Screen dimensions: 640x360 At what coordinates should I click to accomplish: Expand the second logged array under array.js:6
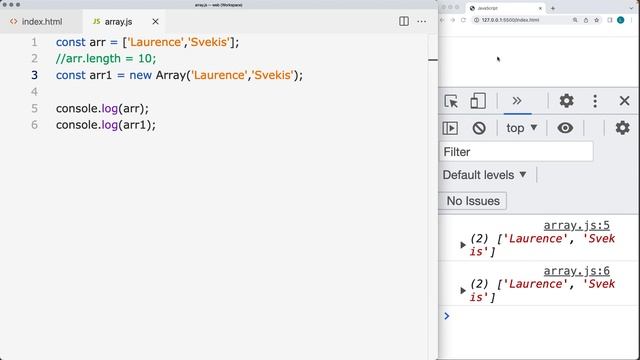point(462,291)
